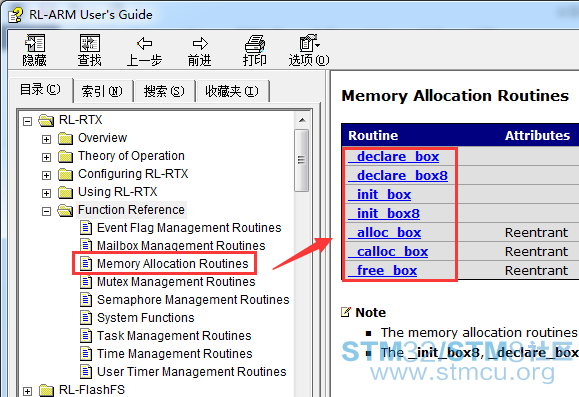This screenshot has height=397, width=579.
Task: Click the Mailbox Management Routines page icon
Action: (86, 246)
